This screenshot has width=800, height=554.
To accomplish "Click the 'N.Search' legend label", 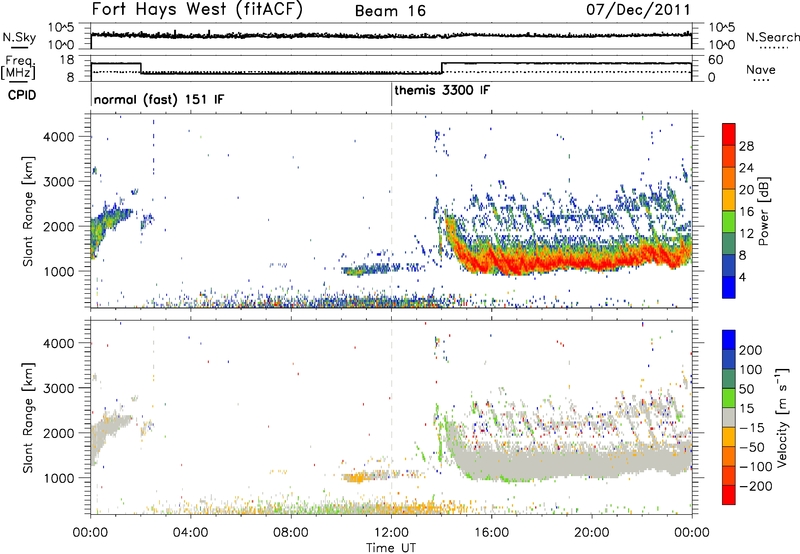I will pos(772,37).
